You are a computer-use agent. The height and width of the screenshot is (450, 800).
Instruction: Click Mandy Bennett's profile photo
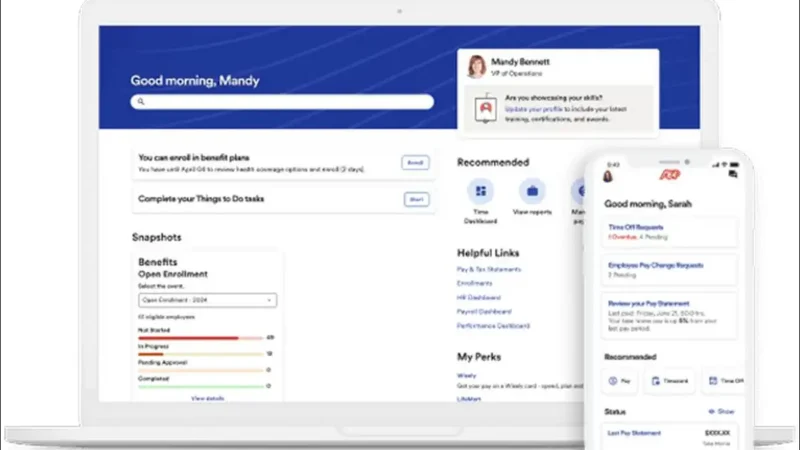coord(477,67)
